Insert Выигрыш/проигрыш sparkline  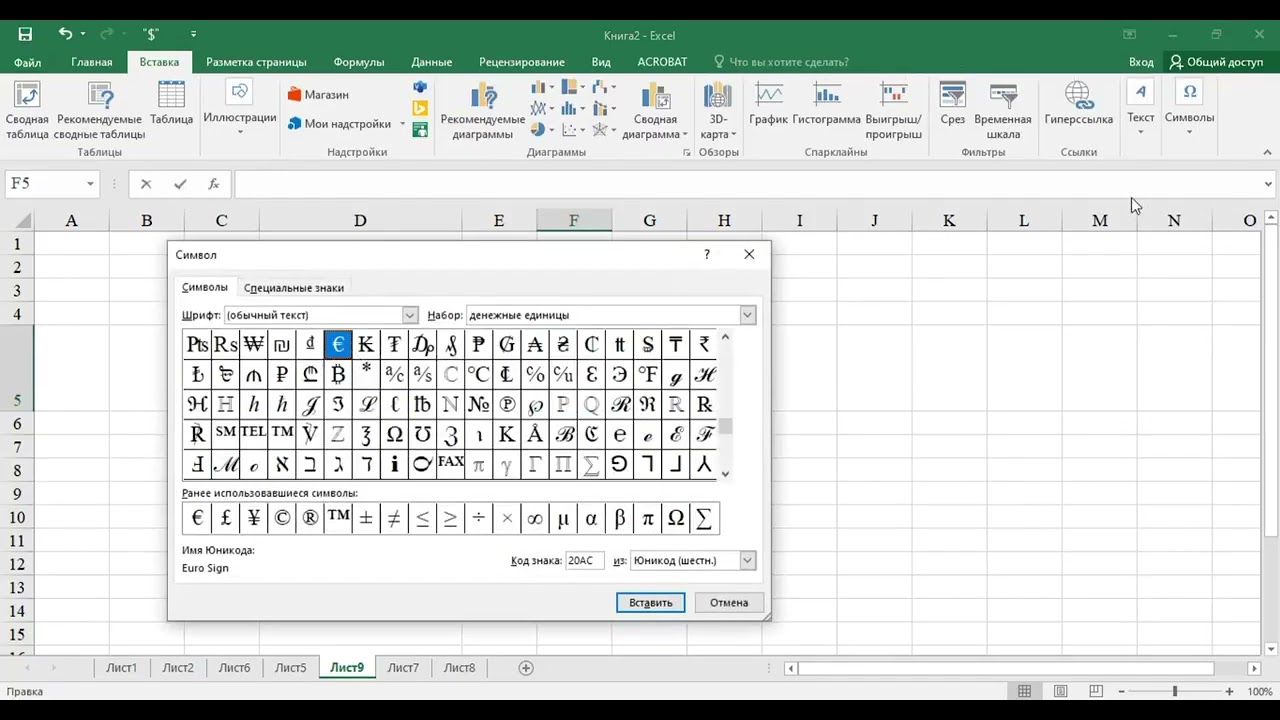(x=894, y=112)
